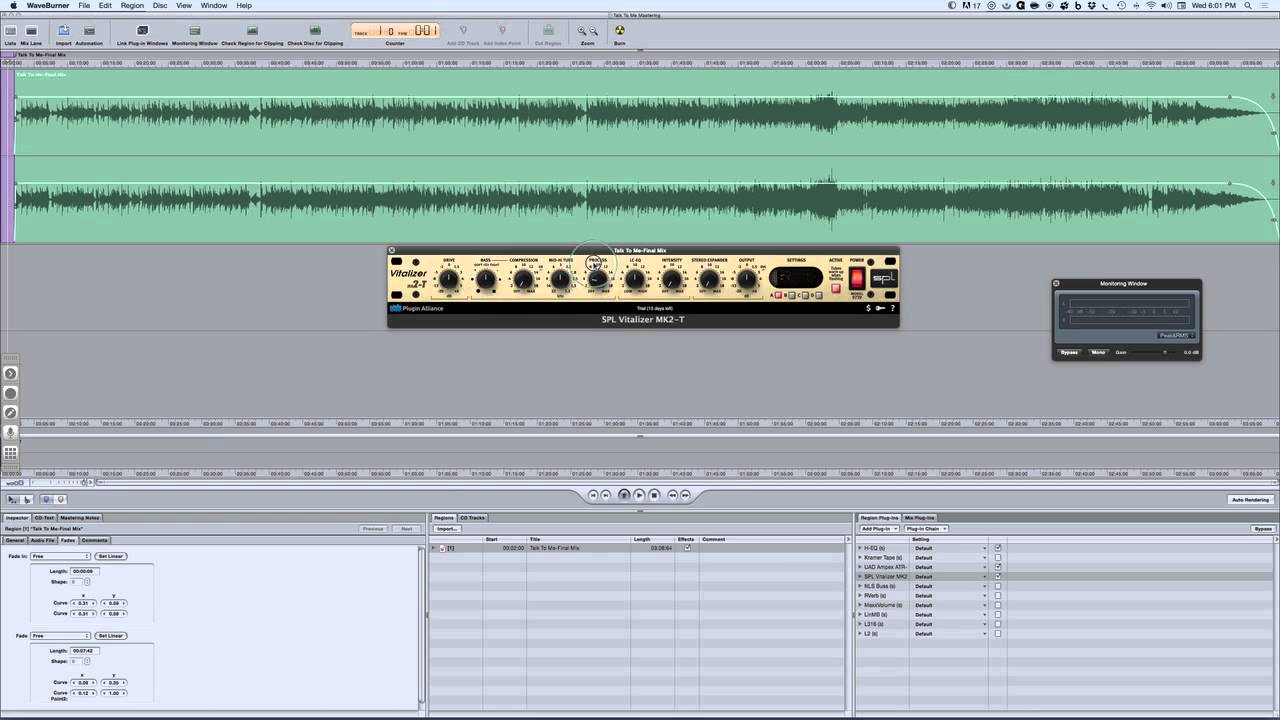This screenshot has width=1280, height=720.
Task: Open the Plug-in Chain dropdown
Action: pos(926,529)
